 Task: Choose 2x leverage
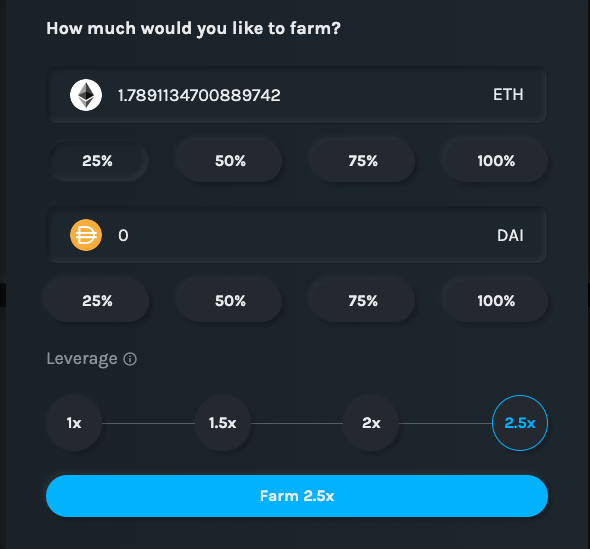point(371,423)
